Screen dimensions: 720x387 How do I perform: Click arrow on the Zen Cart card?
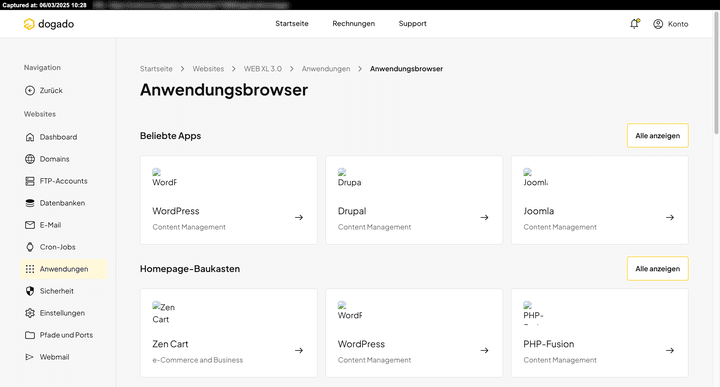(x=299, y=351)
